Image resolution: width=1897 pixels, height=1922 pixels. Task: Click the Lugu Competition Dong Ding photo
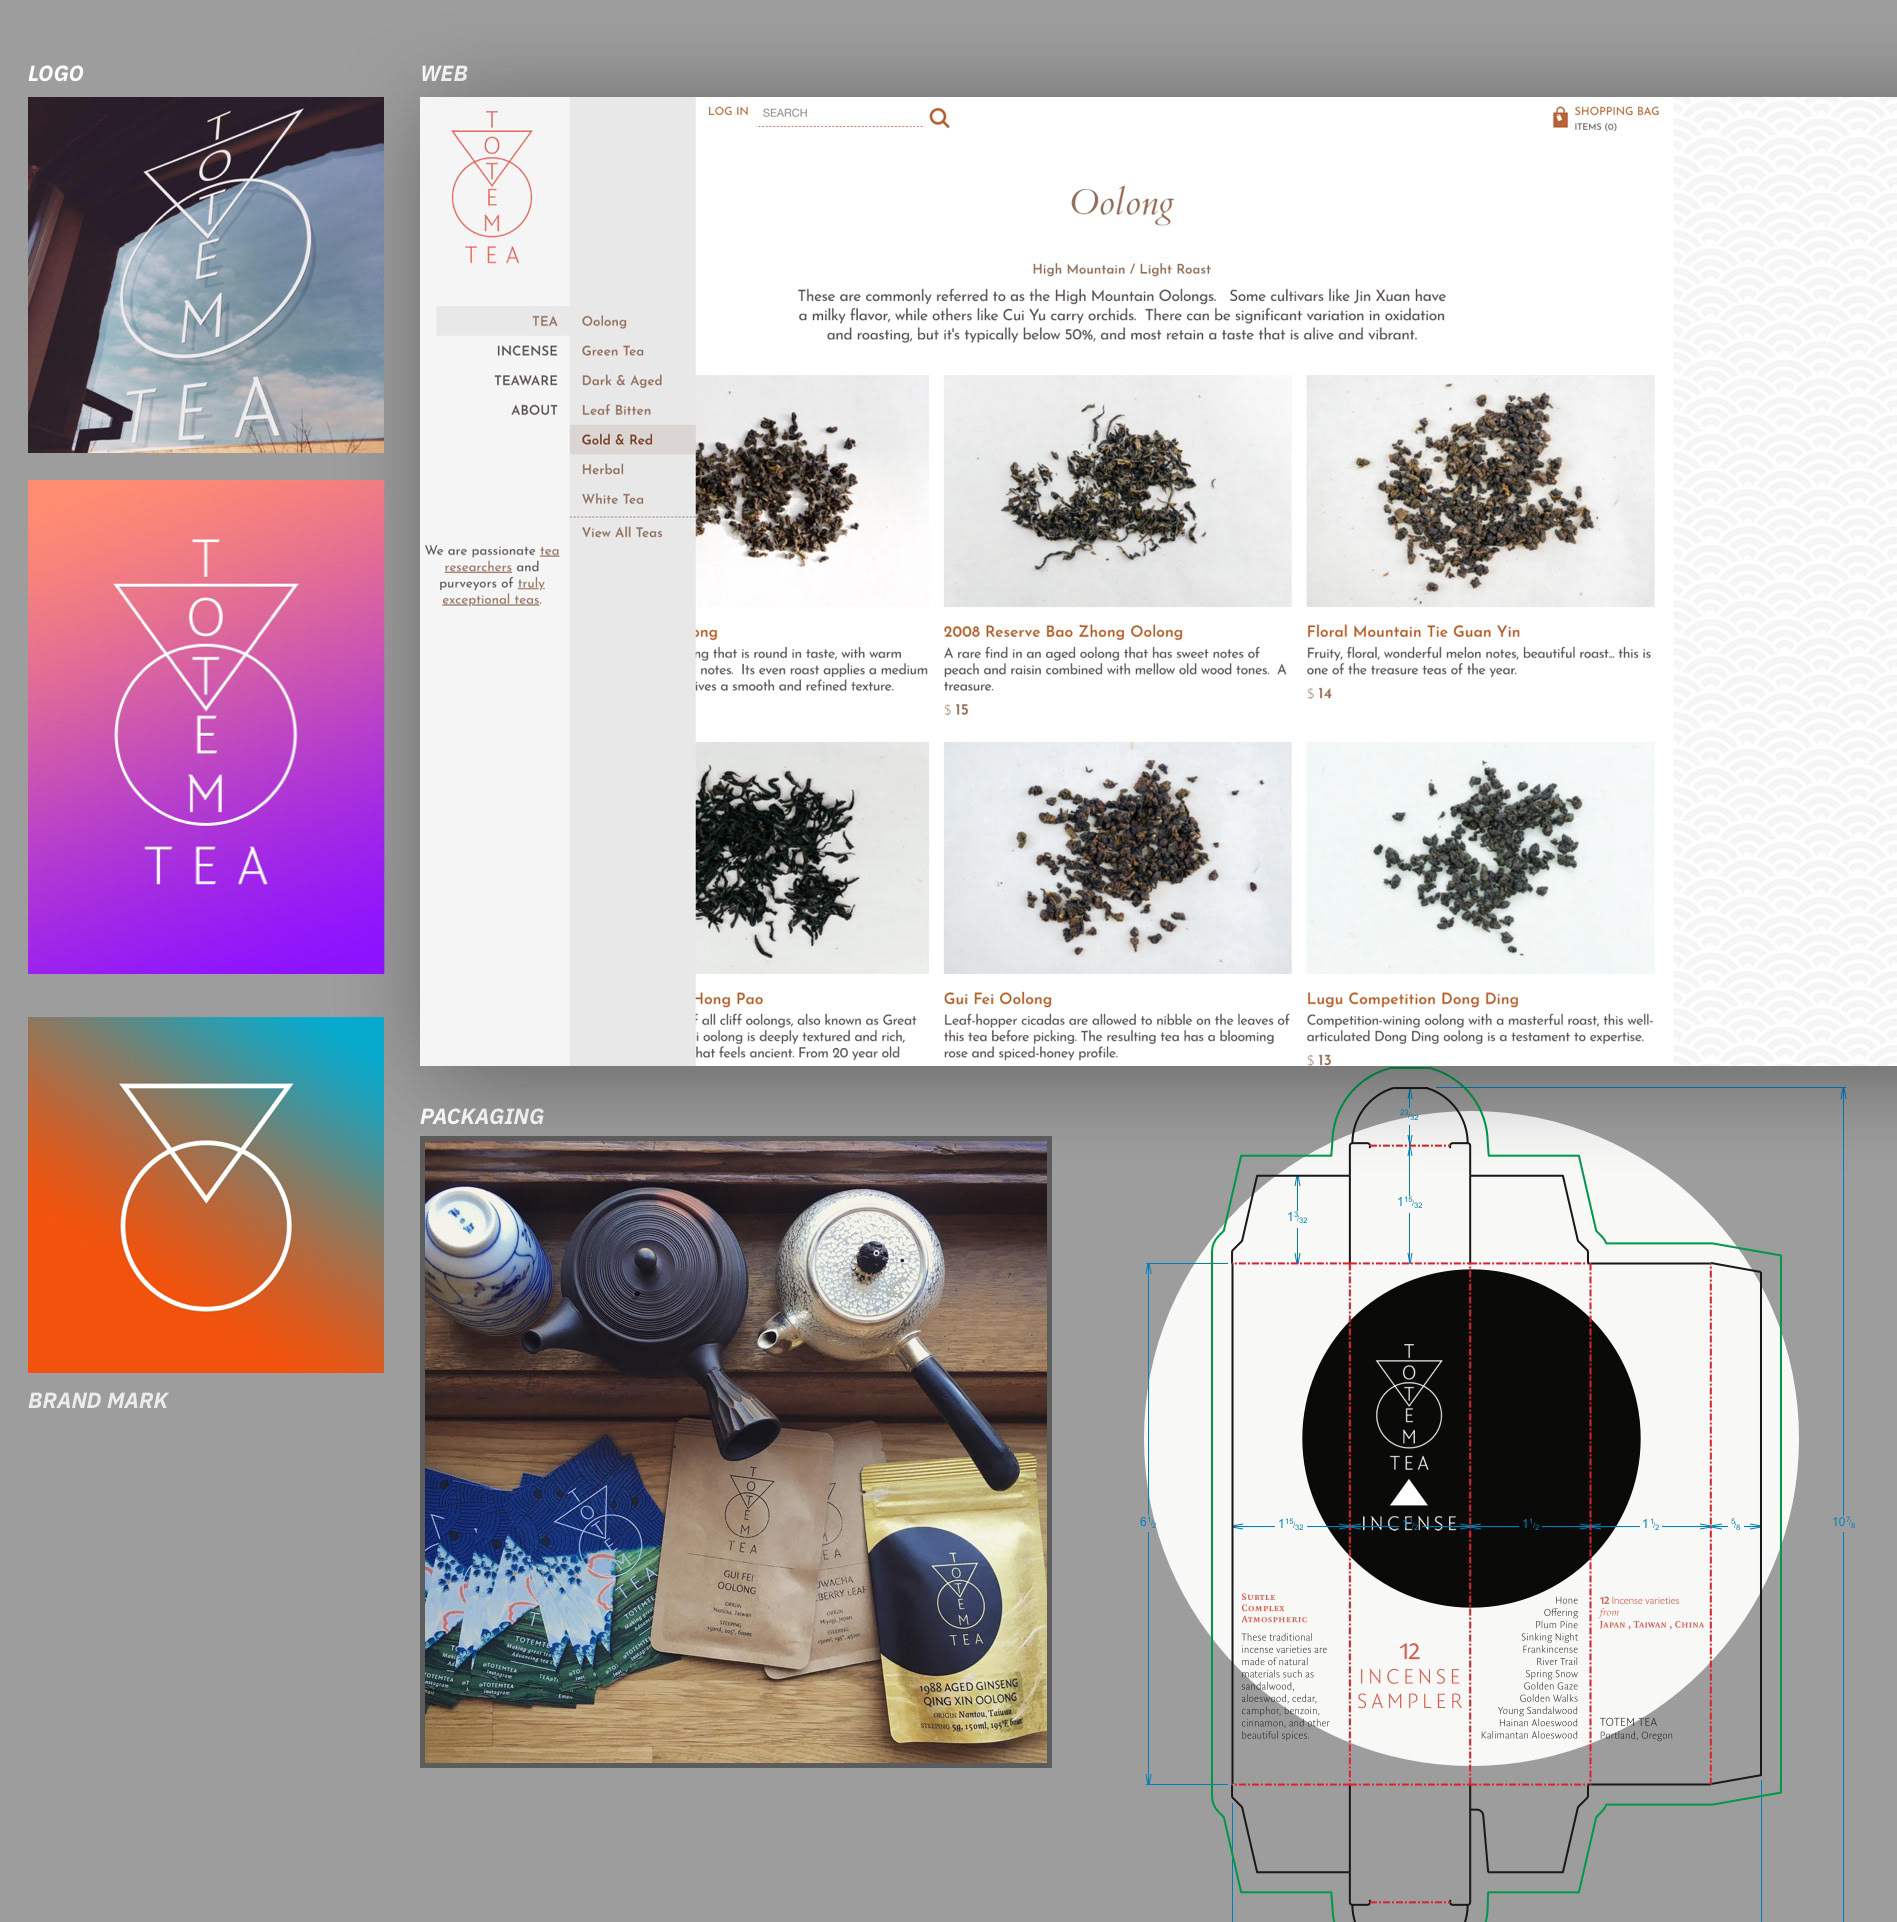point(1480,858)
